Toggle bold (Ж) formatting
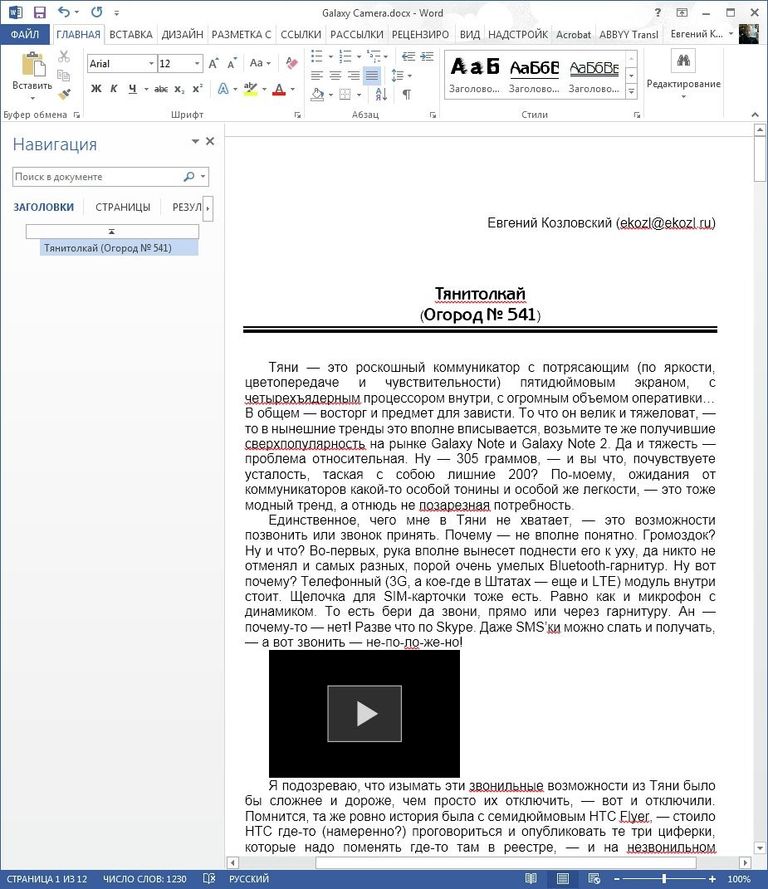Screen dimensions: 768x889 (x=96, y=88)
